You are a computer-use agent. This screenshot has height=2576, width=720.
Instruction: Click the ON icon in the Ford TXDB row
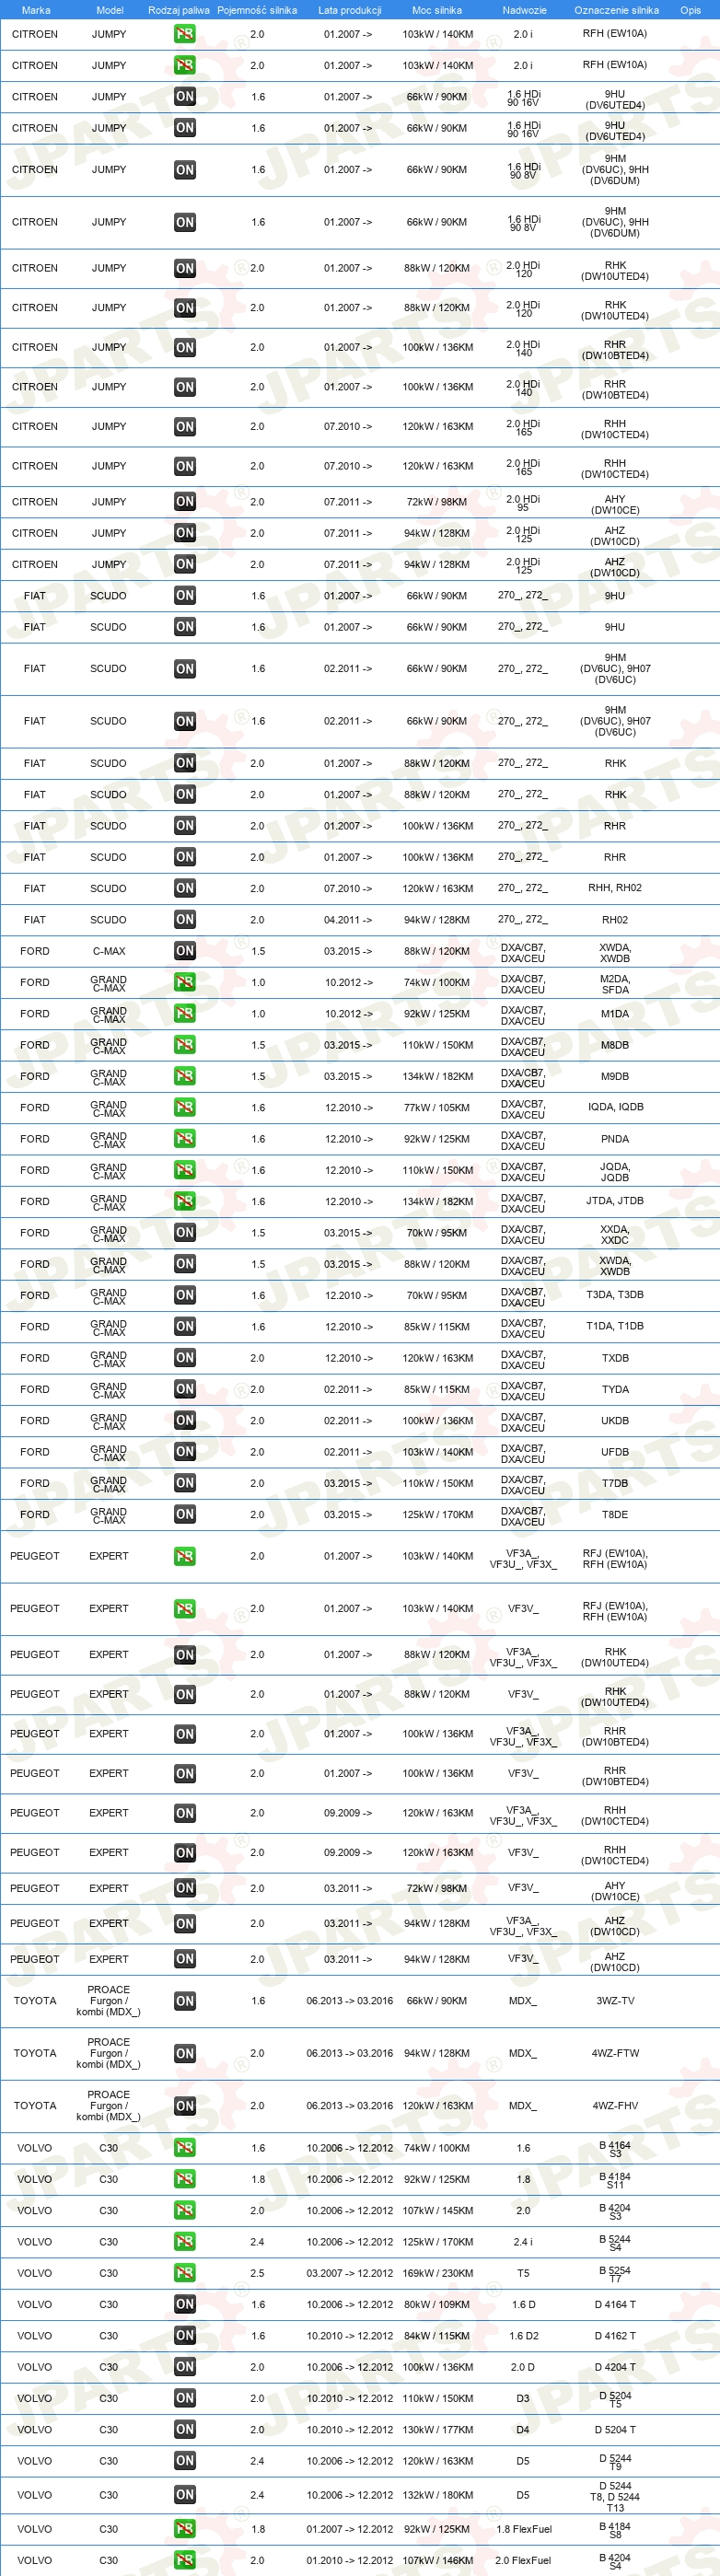[185, 1358]
